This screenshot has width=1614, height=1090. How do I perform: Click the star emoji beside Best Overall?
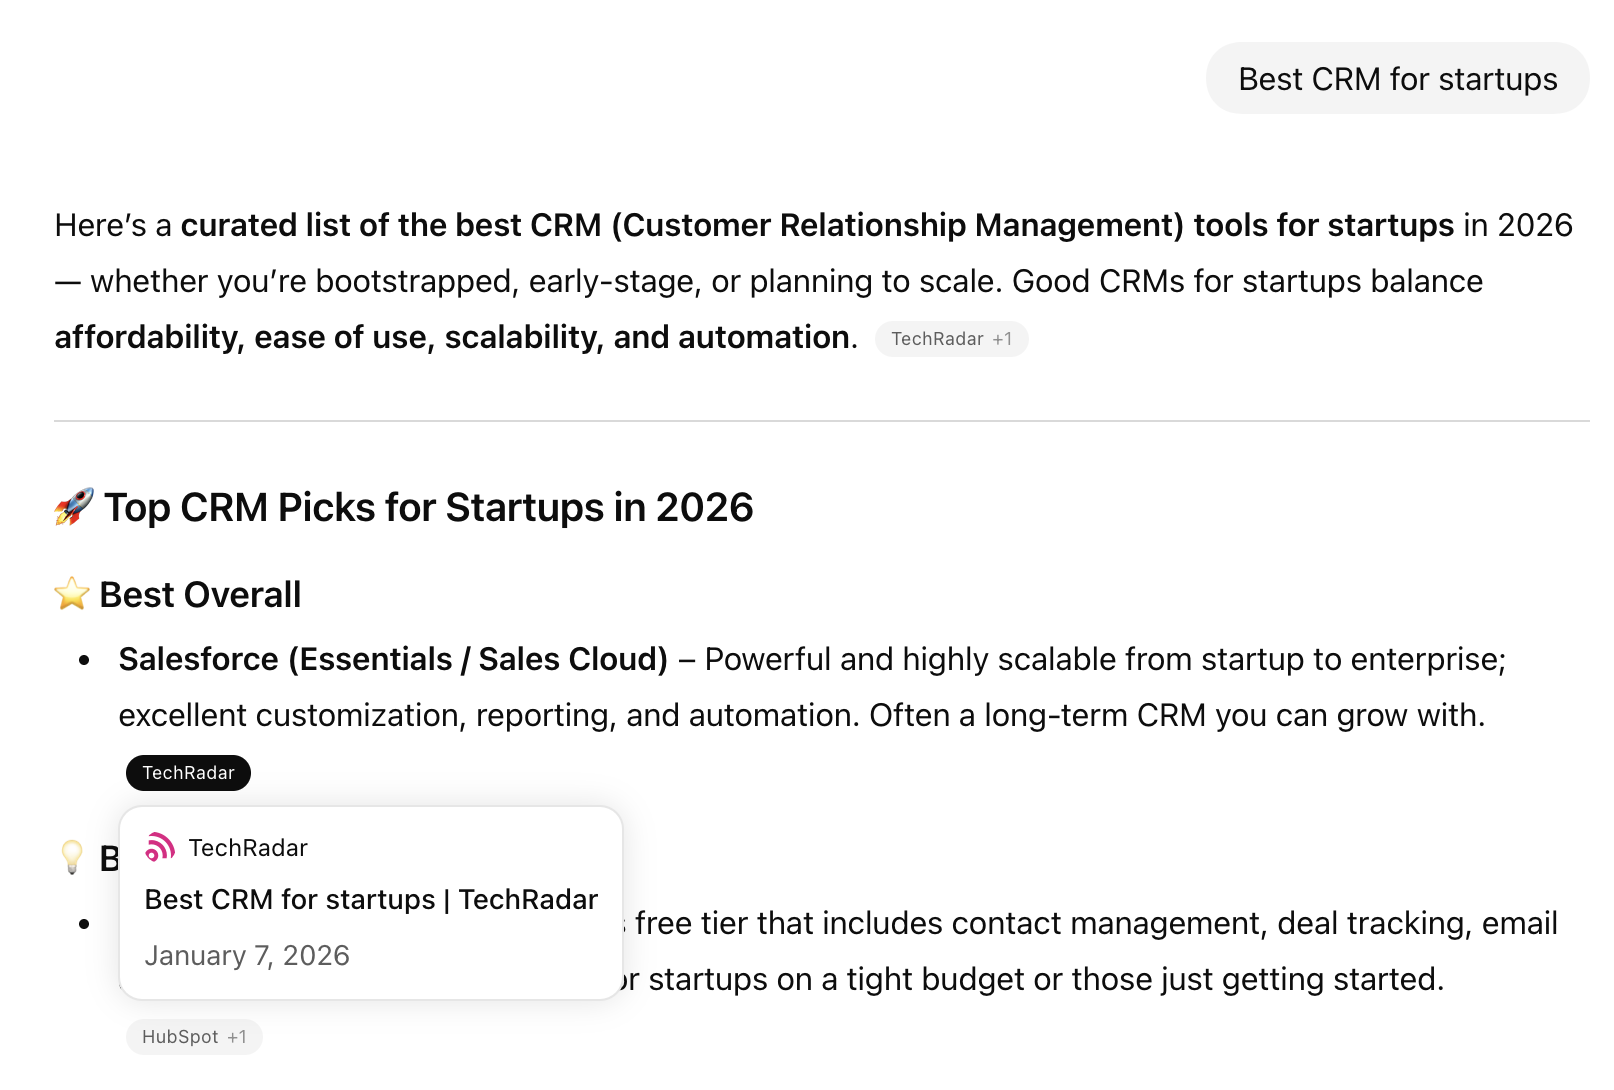(x=72, y=594)
